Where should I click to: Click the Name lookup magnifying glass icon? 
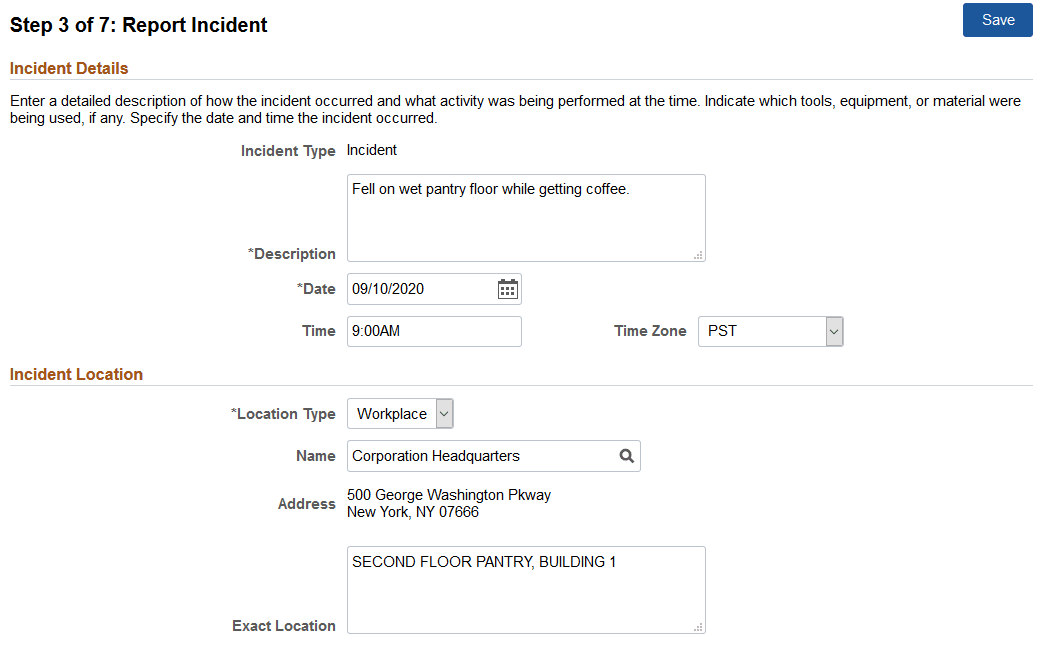click(627, 455)
